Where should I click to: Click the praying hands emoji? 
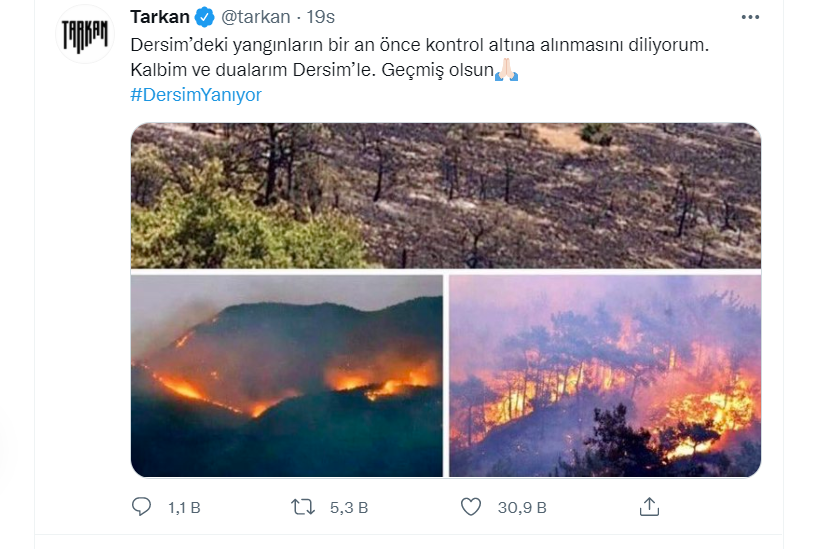click(x=507, y=70)
